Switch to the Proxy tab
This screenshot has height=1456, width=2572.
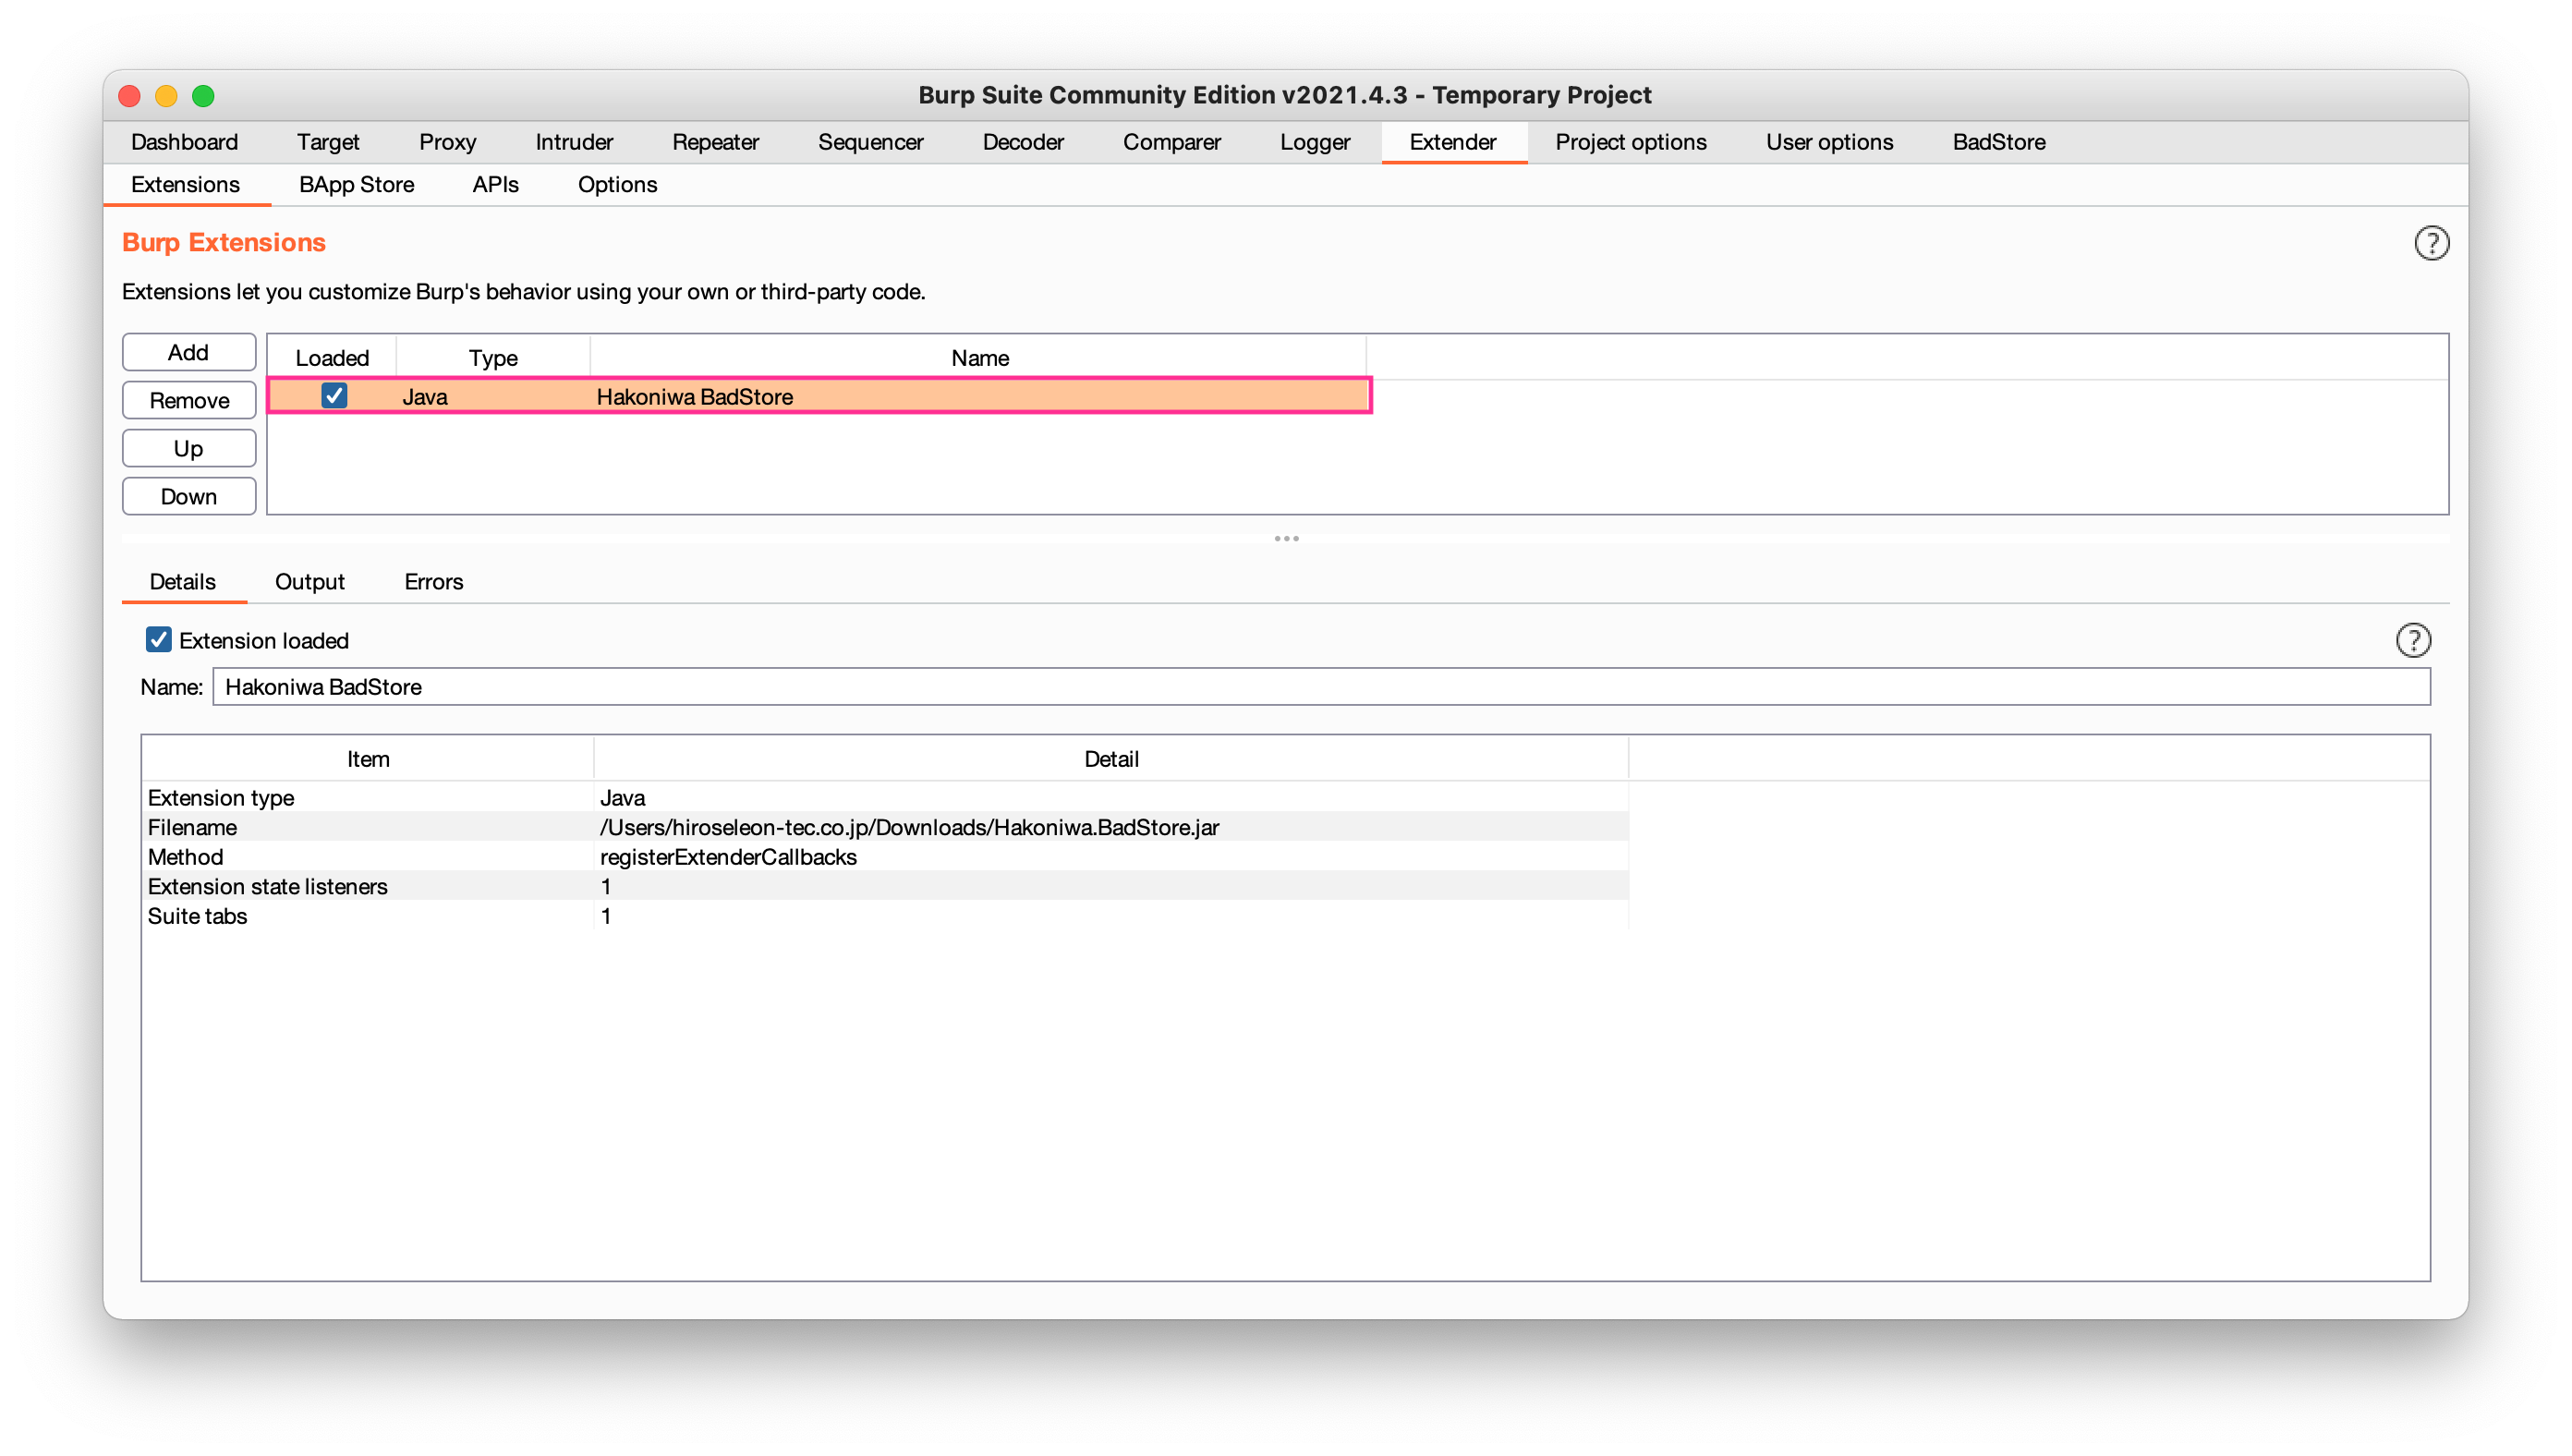click(447, 142)
